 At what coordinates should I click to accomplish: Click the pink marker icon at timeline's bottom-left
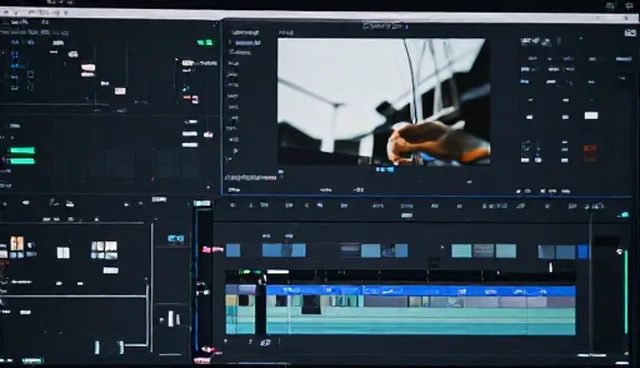point(208,350)
